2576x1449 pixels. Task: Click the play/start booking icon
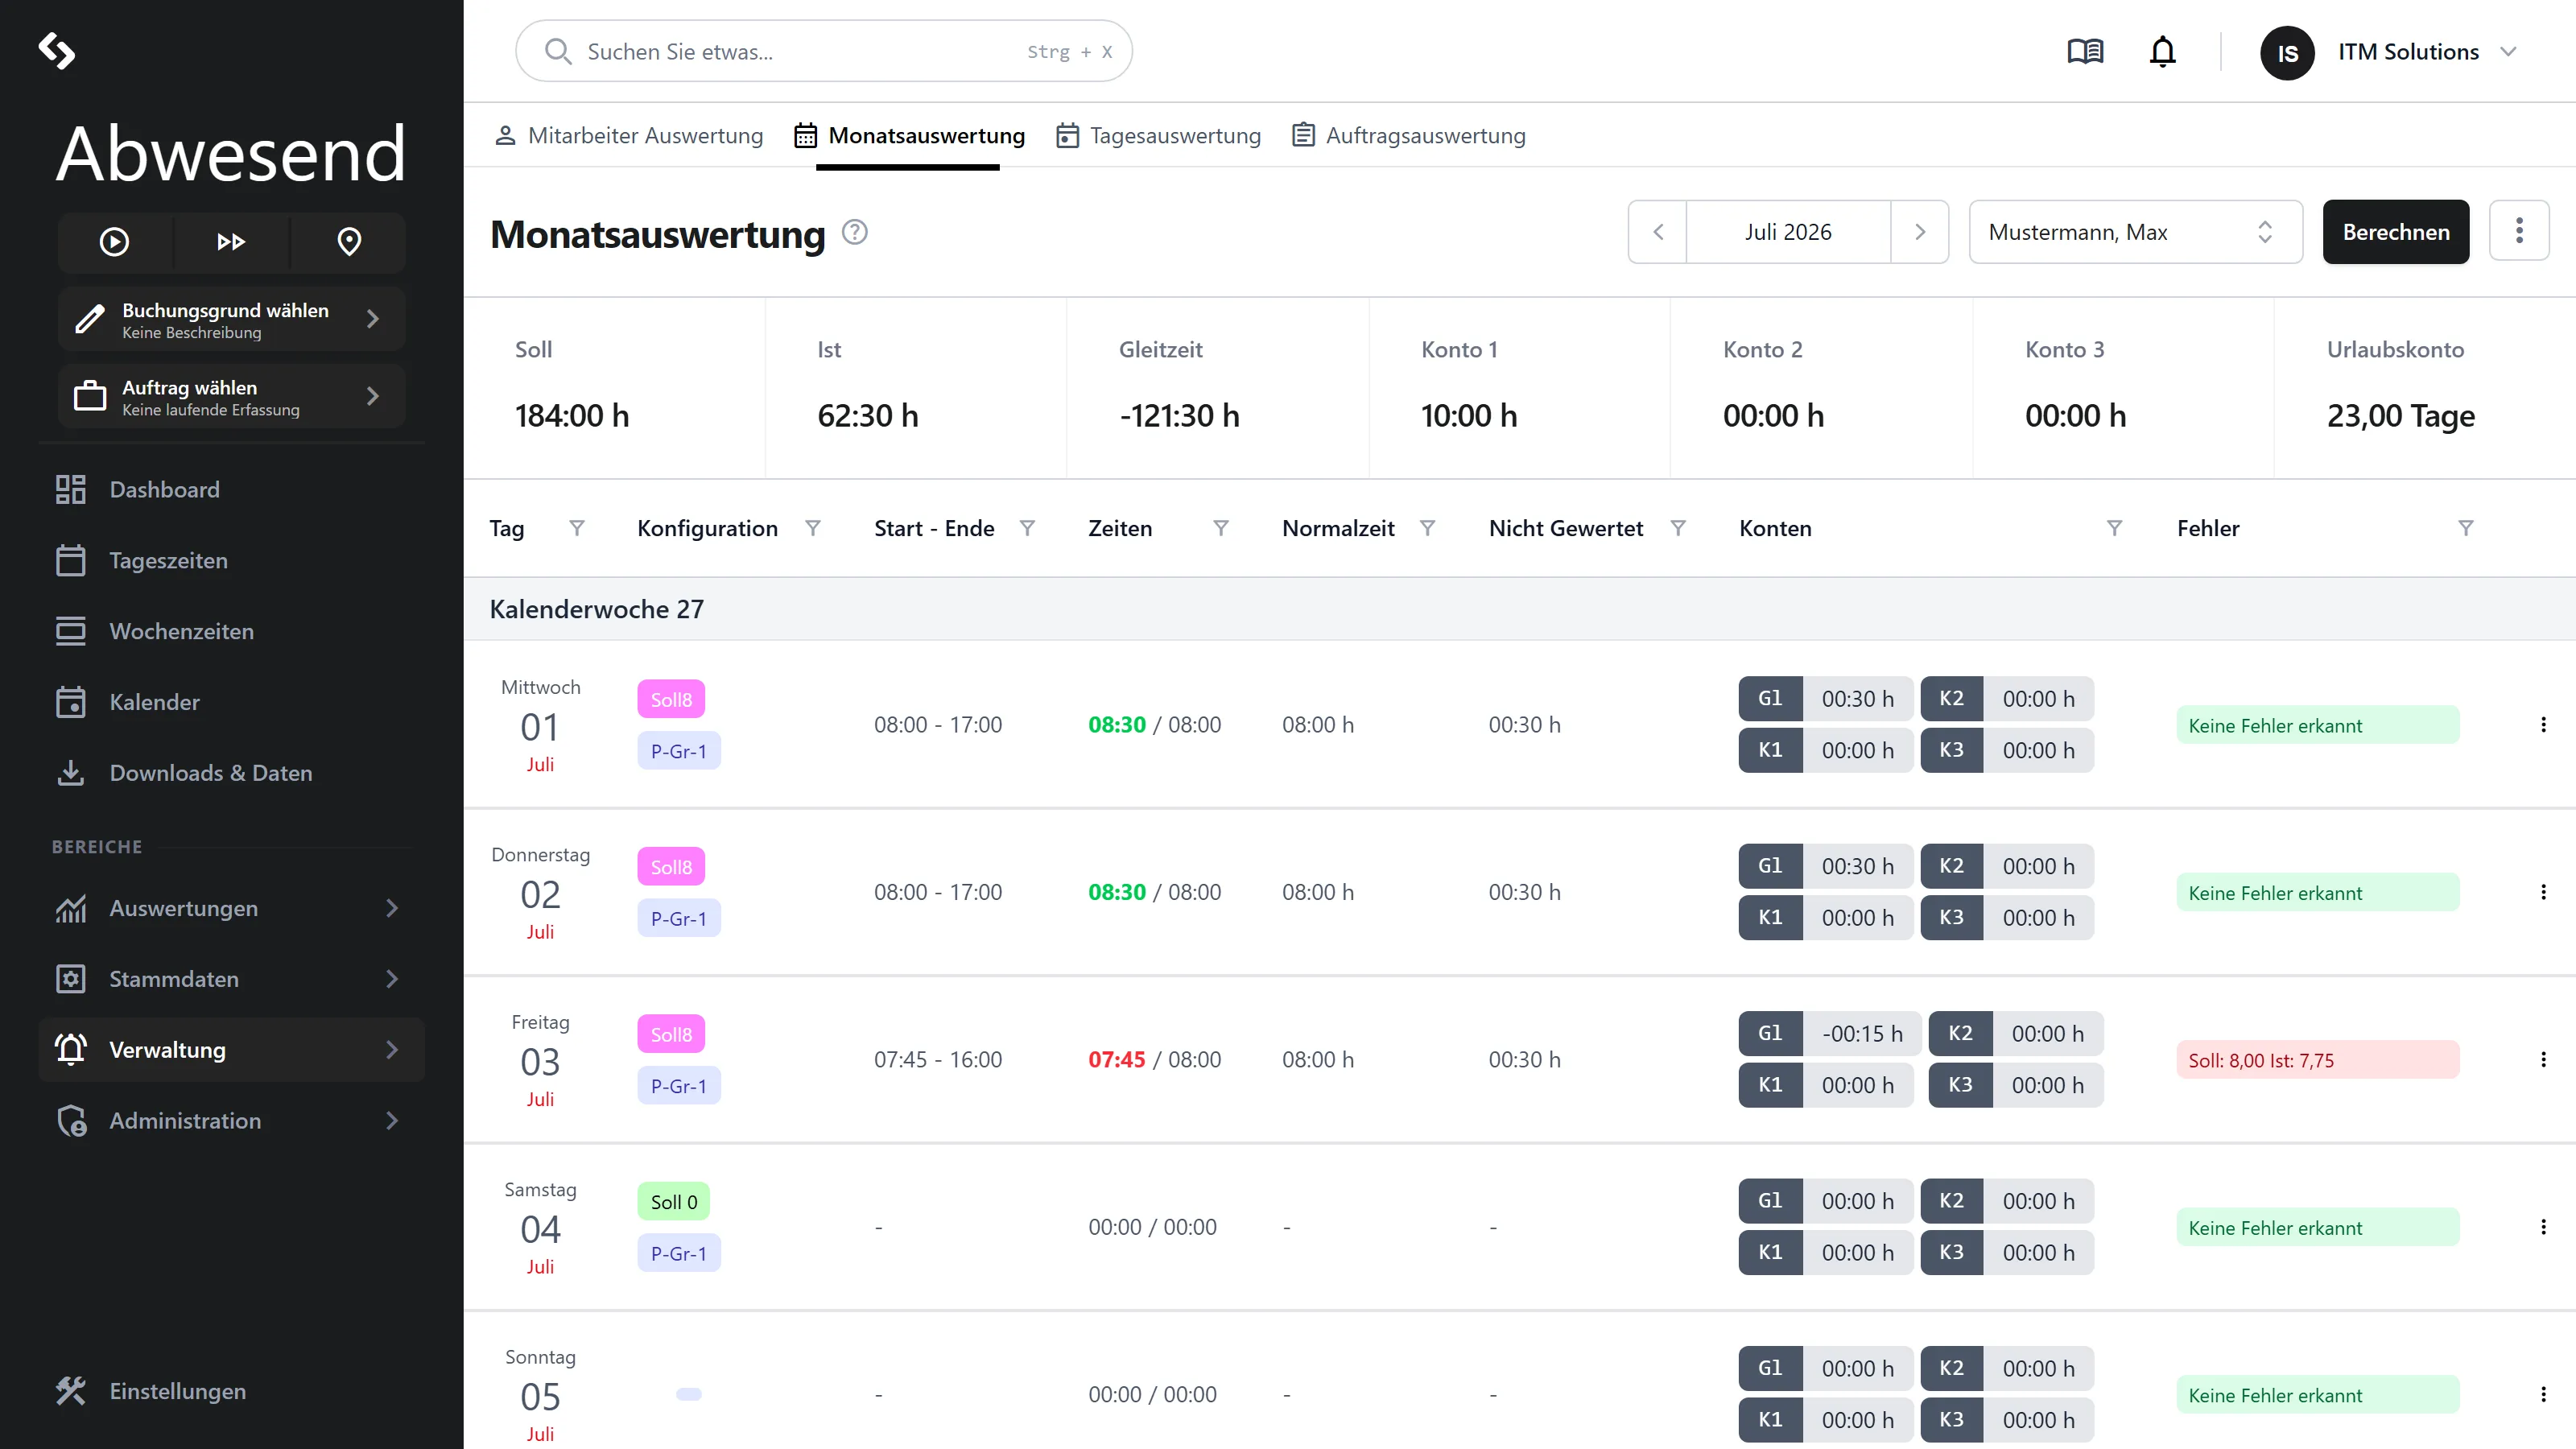[x=114, y=242]
